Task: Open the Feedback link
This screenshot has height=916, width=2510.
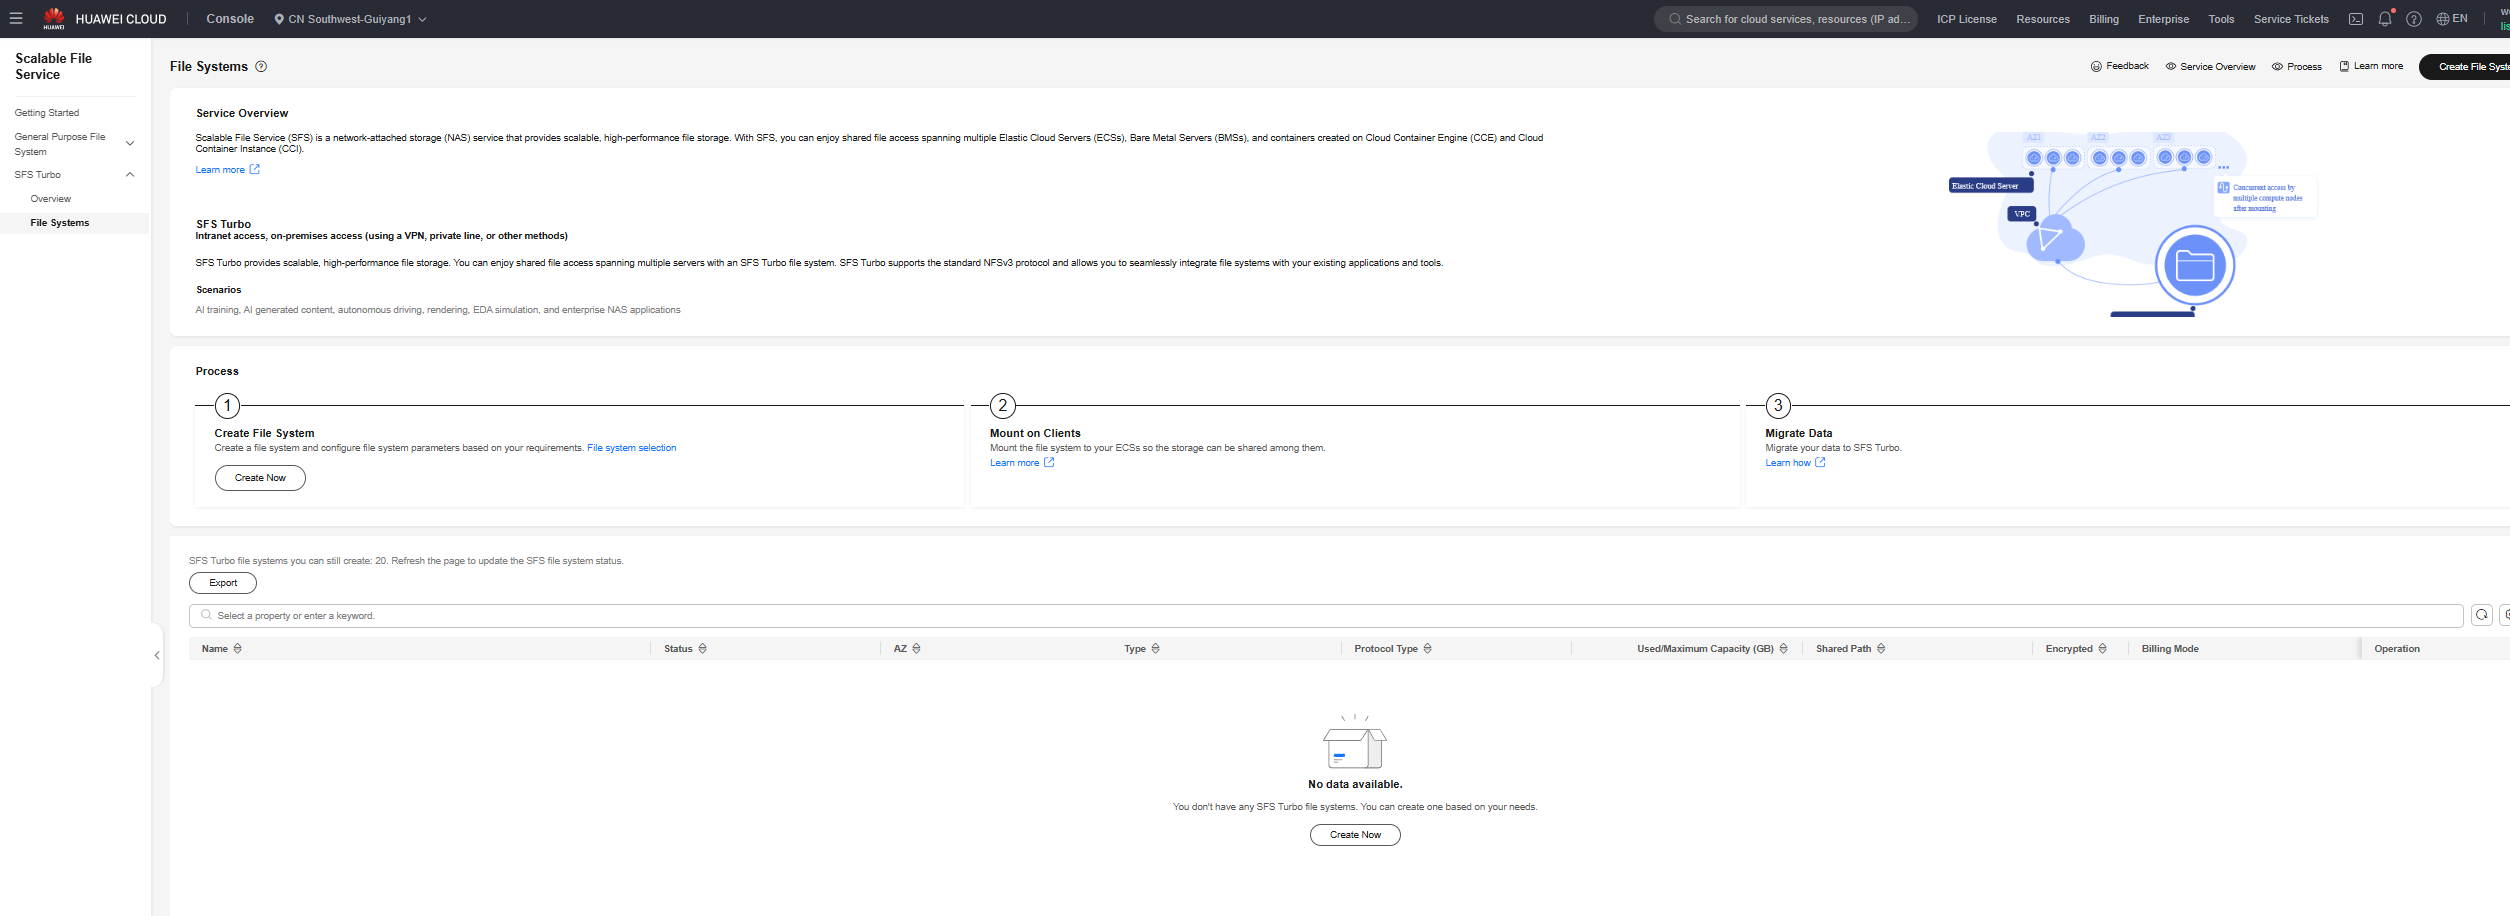Action: [2119, 66]
